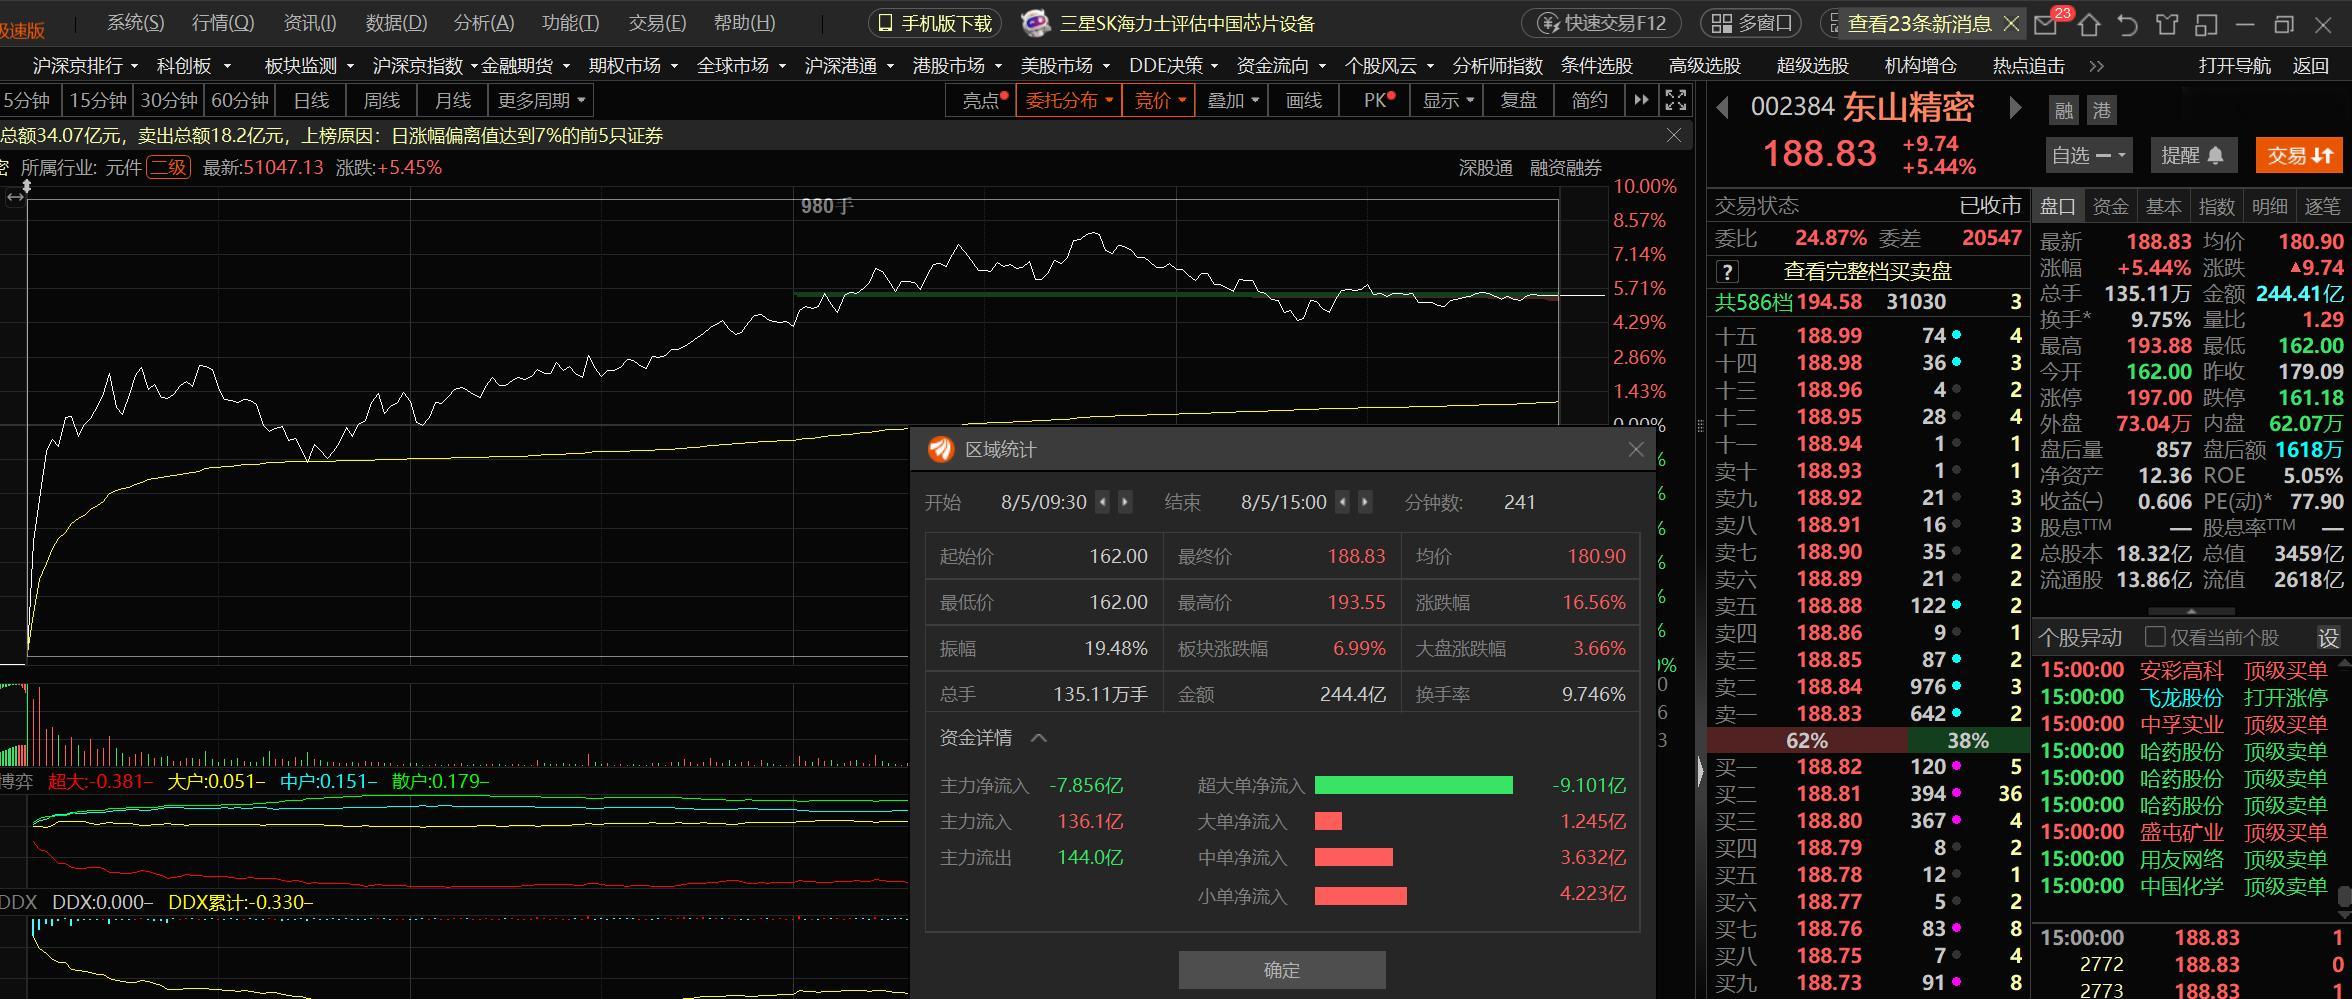Close the 区域统计 dialog
The image size is (2352, 999).
[x=1636, y=450]
